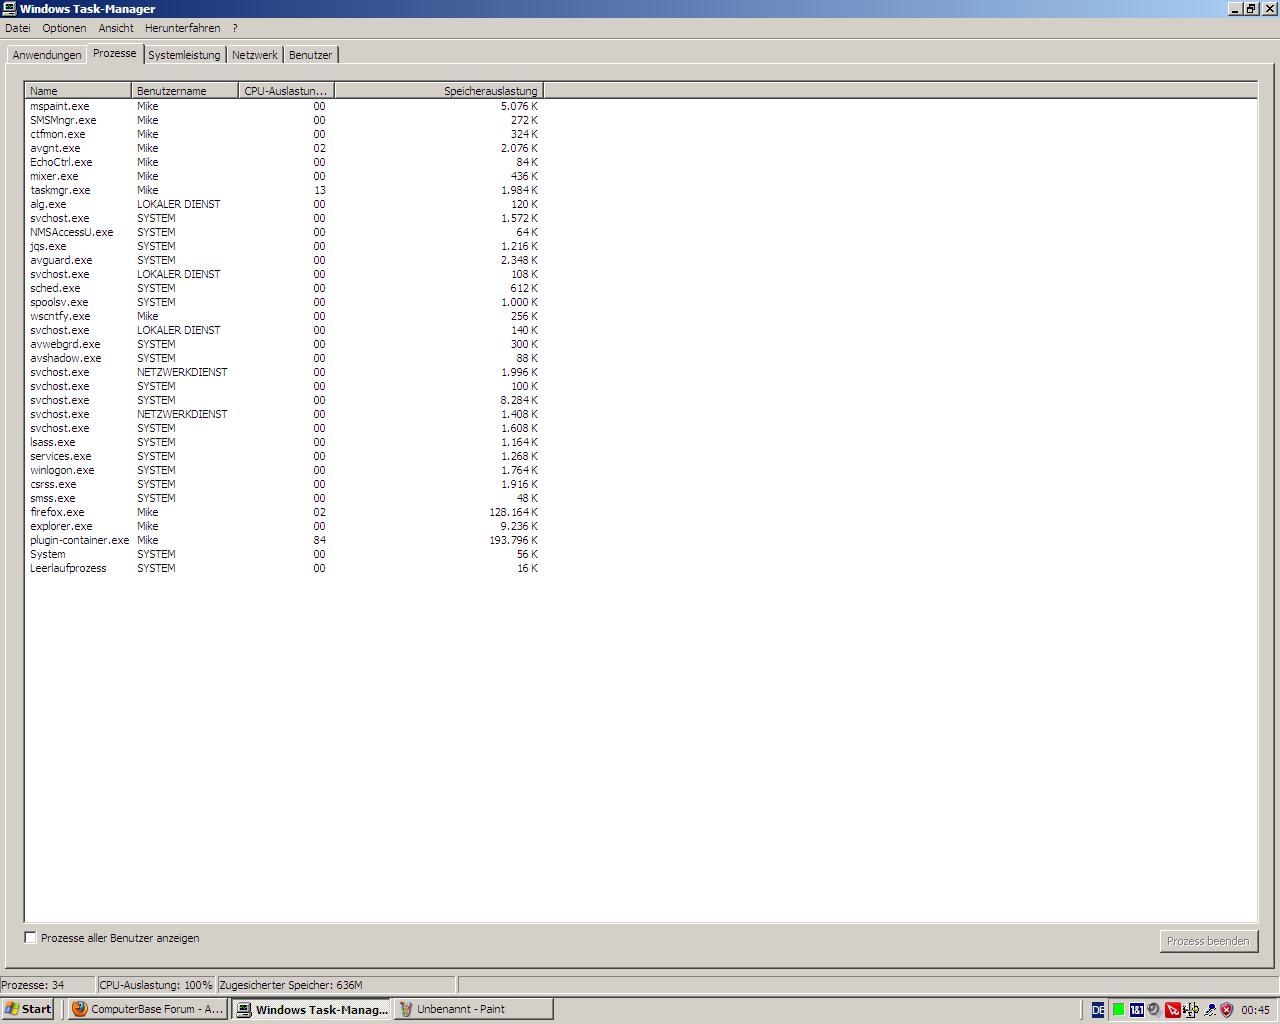
Task: Click the speaker volume tray icon
Action: [x=1154, y=1010]
